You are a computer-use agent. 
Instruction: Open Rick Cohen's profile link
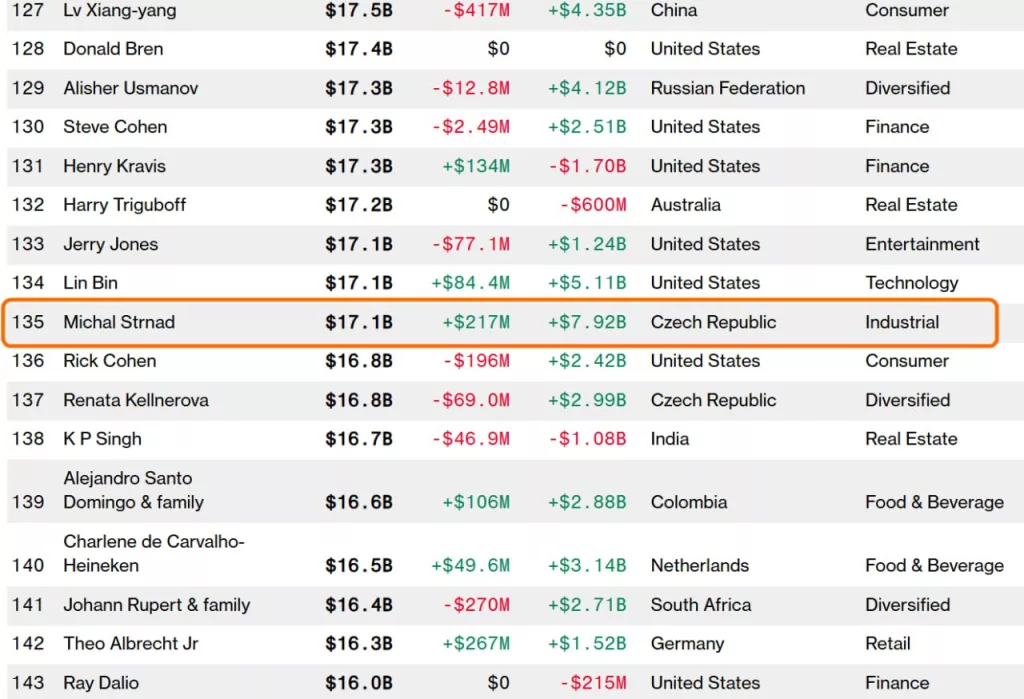click(110, 361)
